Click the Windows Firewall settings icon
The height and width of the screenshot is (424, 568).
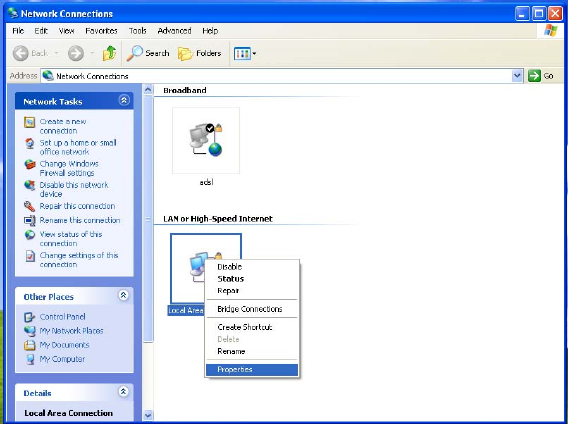tap(29, 165)
